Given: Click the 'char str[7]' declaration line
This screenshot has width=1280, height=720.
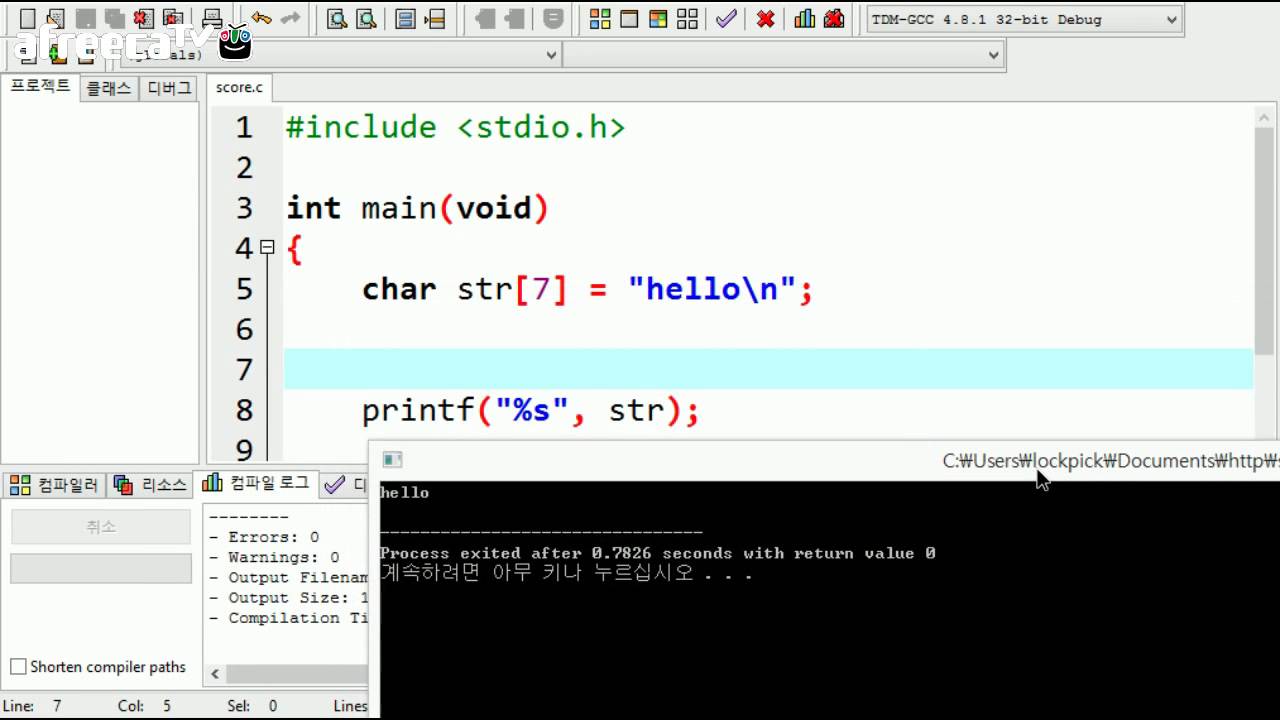Looking at the screenshot, I should (x=587, y=289).
